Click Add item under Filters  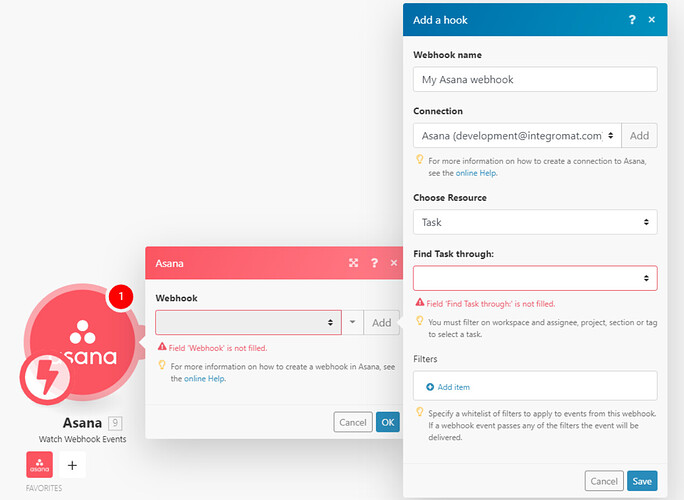(x=454, y=387)
